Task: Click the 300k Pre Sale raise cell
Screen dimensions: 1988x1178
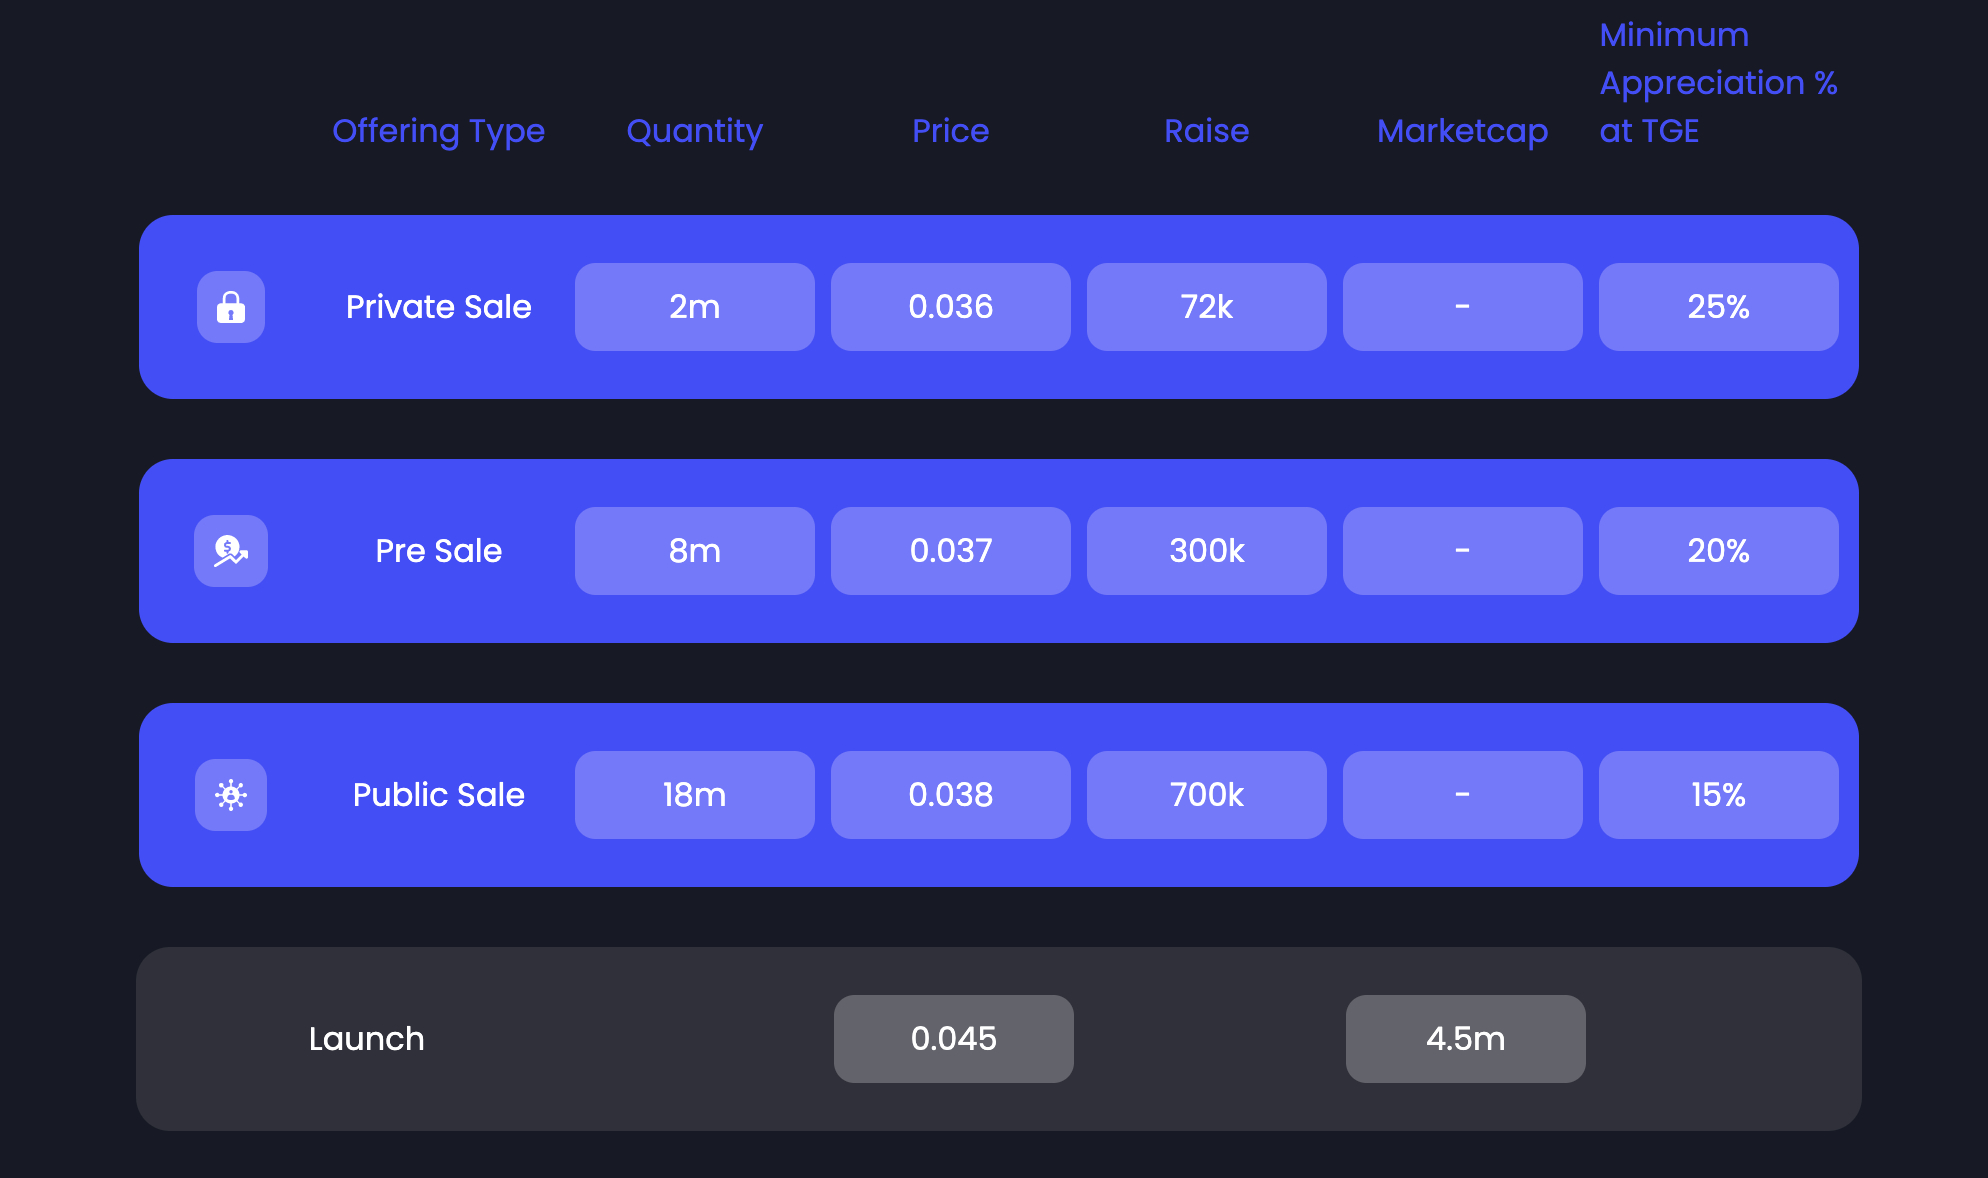Action: (x=1206, y=551)
